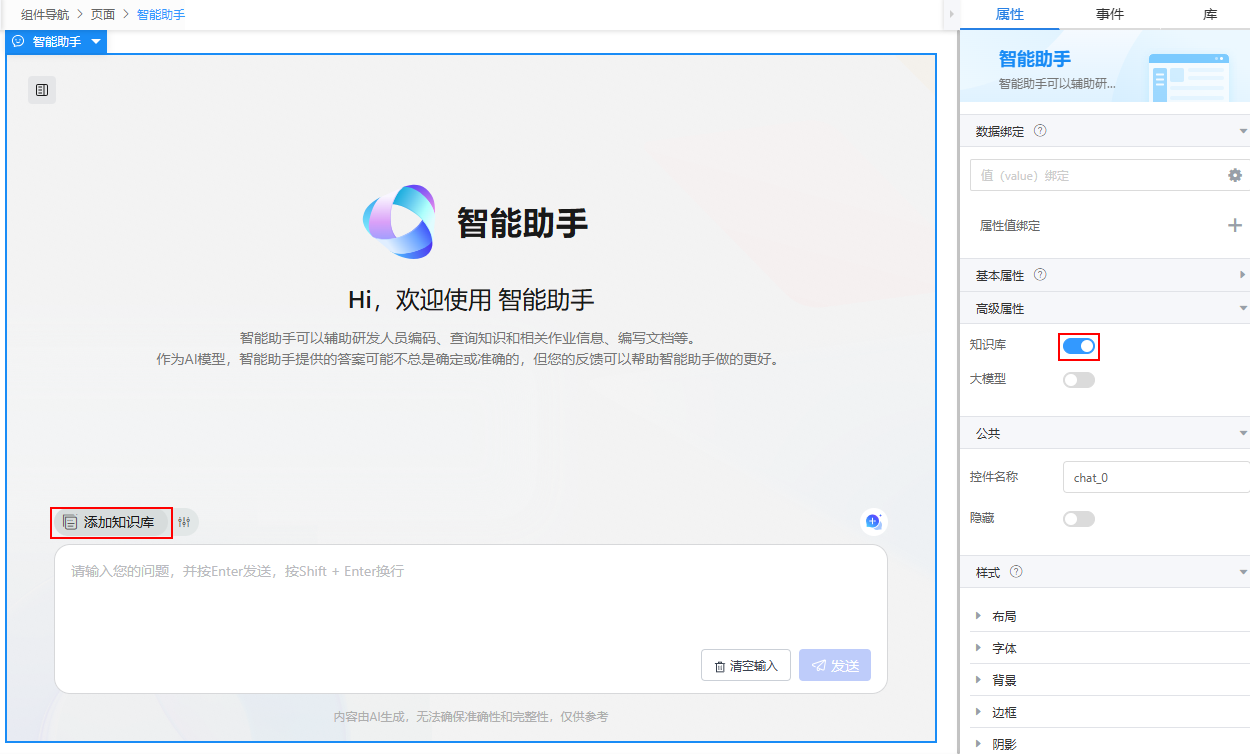Collapse the right panel with splitter arrow
This screenshot has width=1250, height=754.
point(951,15)
